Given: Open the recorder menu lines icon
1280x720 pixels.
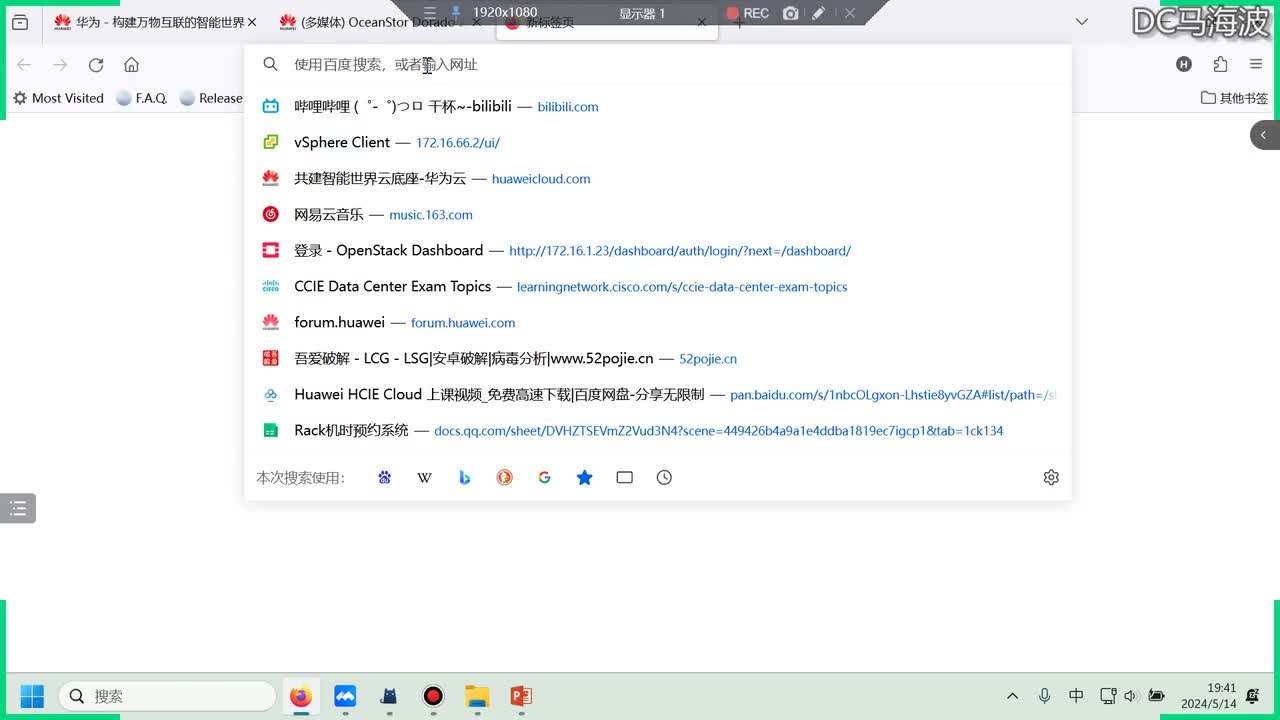Looking at the screenshot, I should [x=430, y=13].
